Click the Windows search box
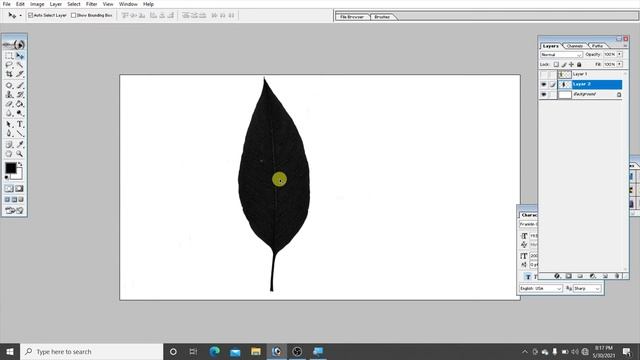 [92, 351]
